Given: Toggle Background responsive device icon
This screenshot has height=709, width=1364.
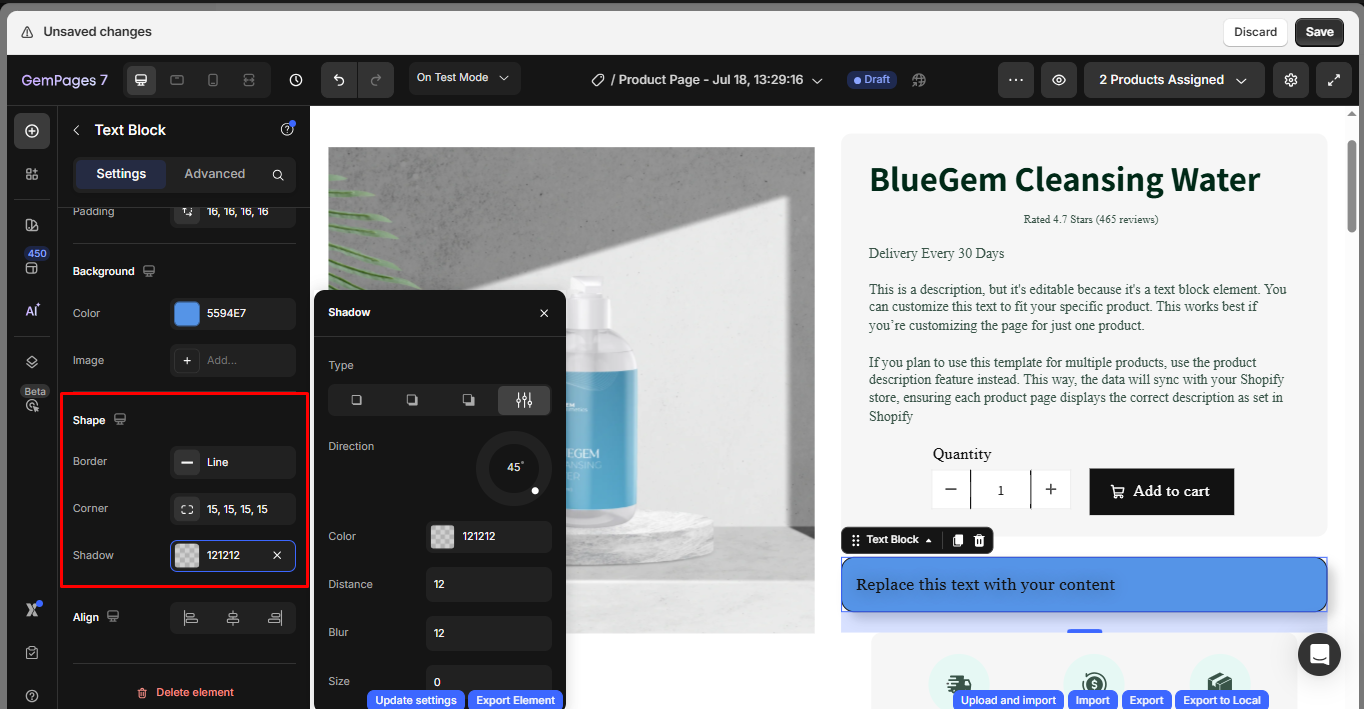Looking at the screenshot, I should (x=149, y=271).
